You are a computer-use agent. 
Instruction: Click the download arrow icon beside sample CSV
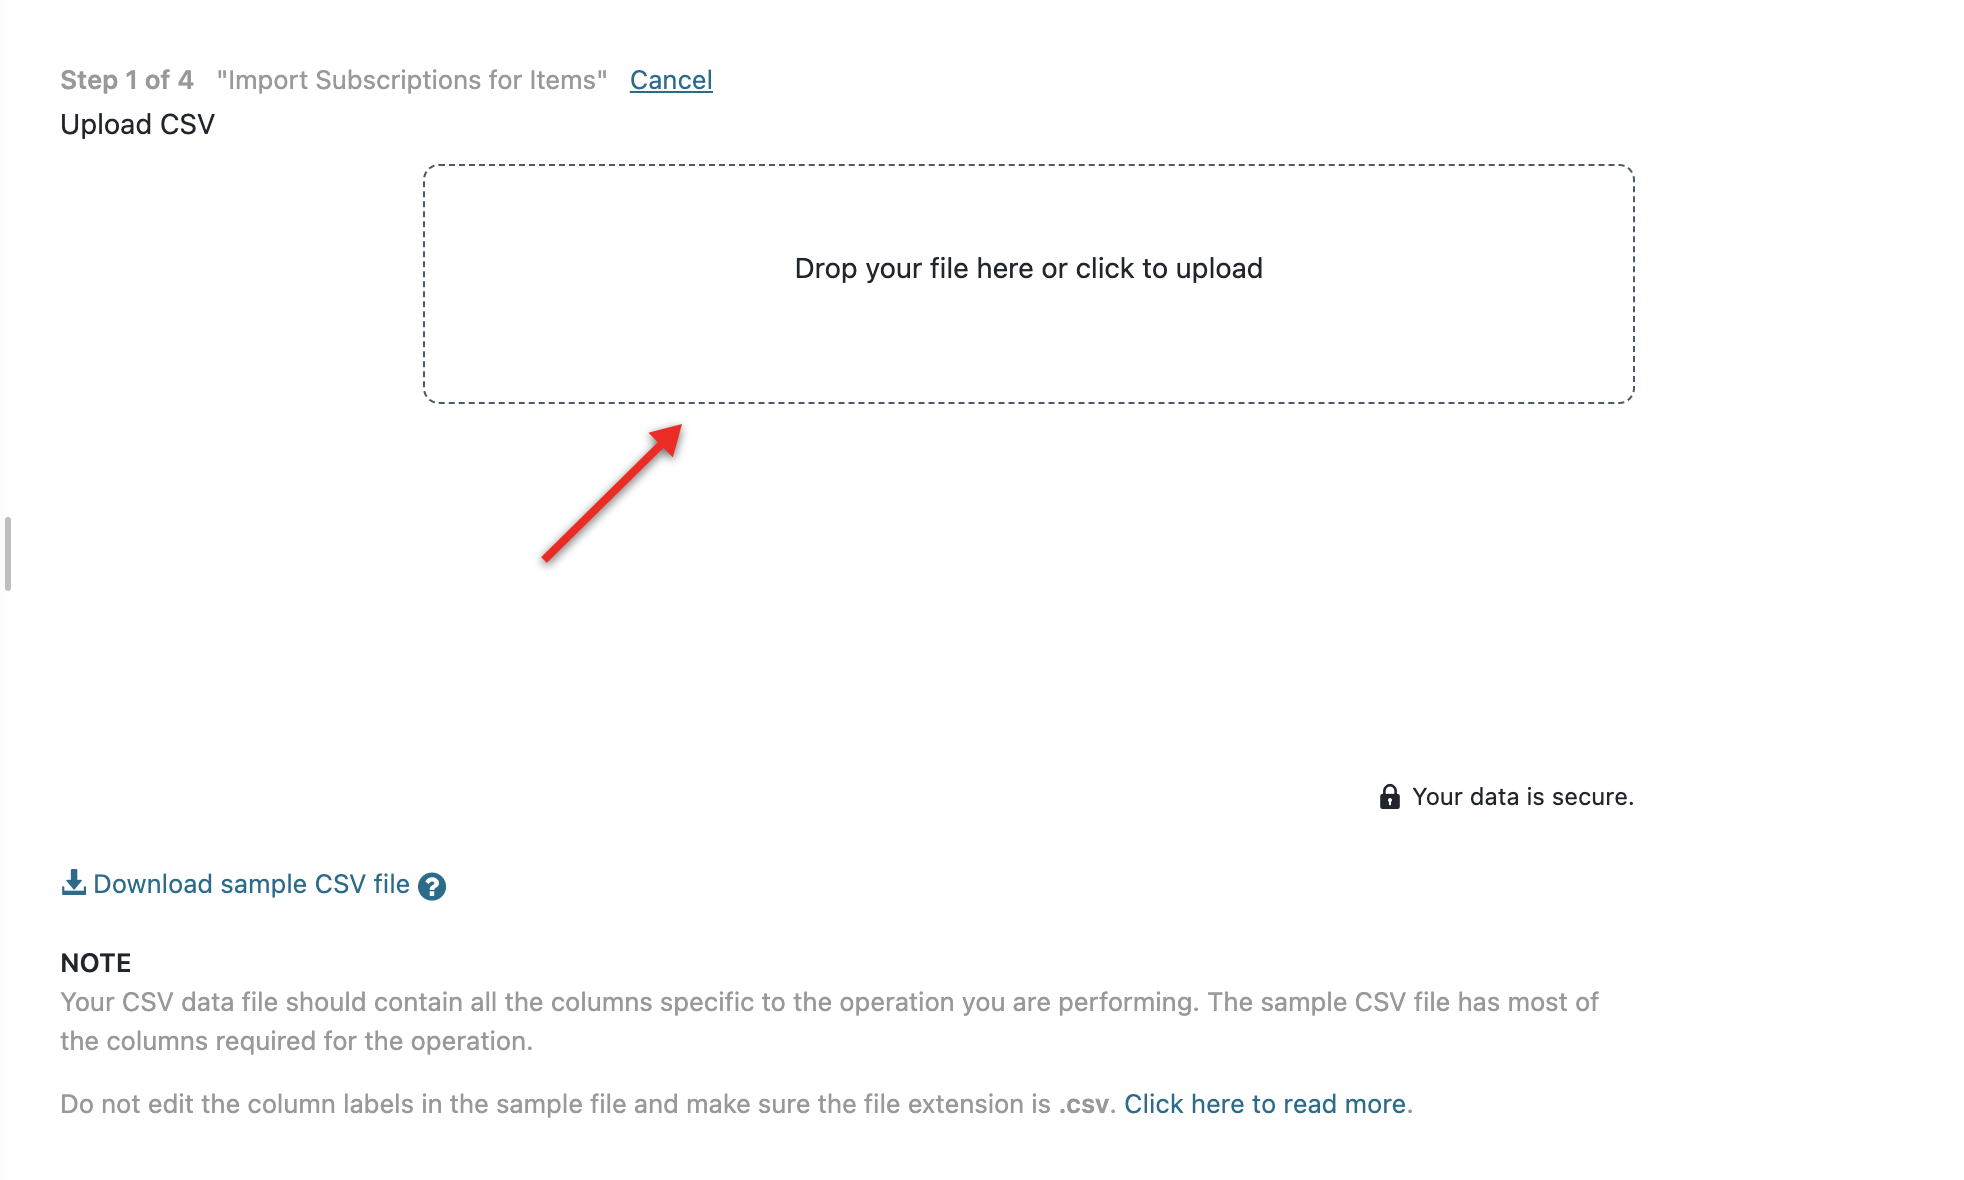pos(73,883)
